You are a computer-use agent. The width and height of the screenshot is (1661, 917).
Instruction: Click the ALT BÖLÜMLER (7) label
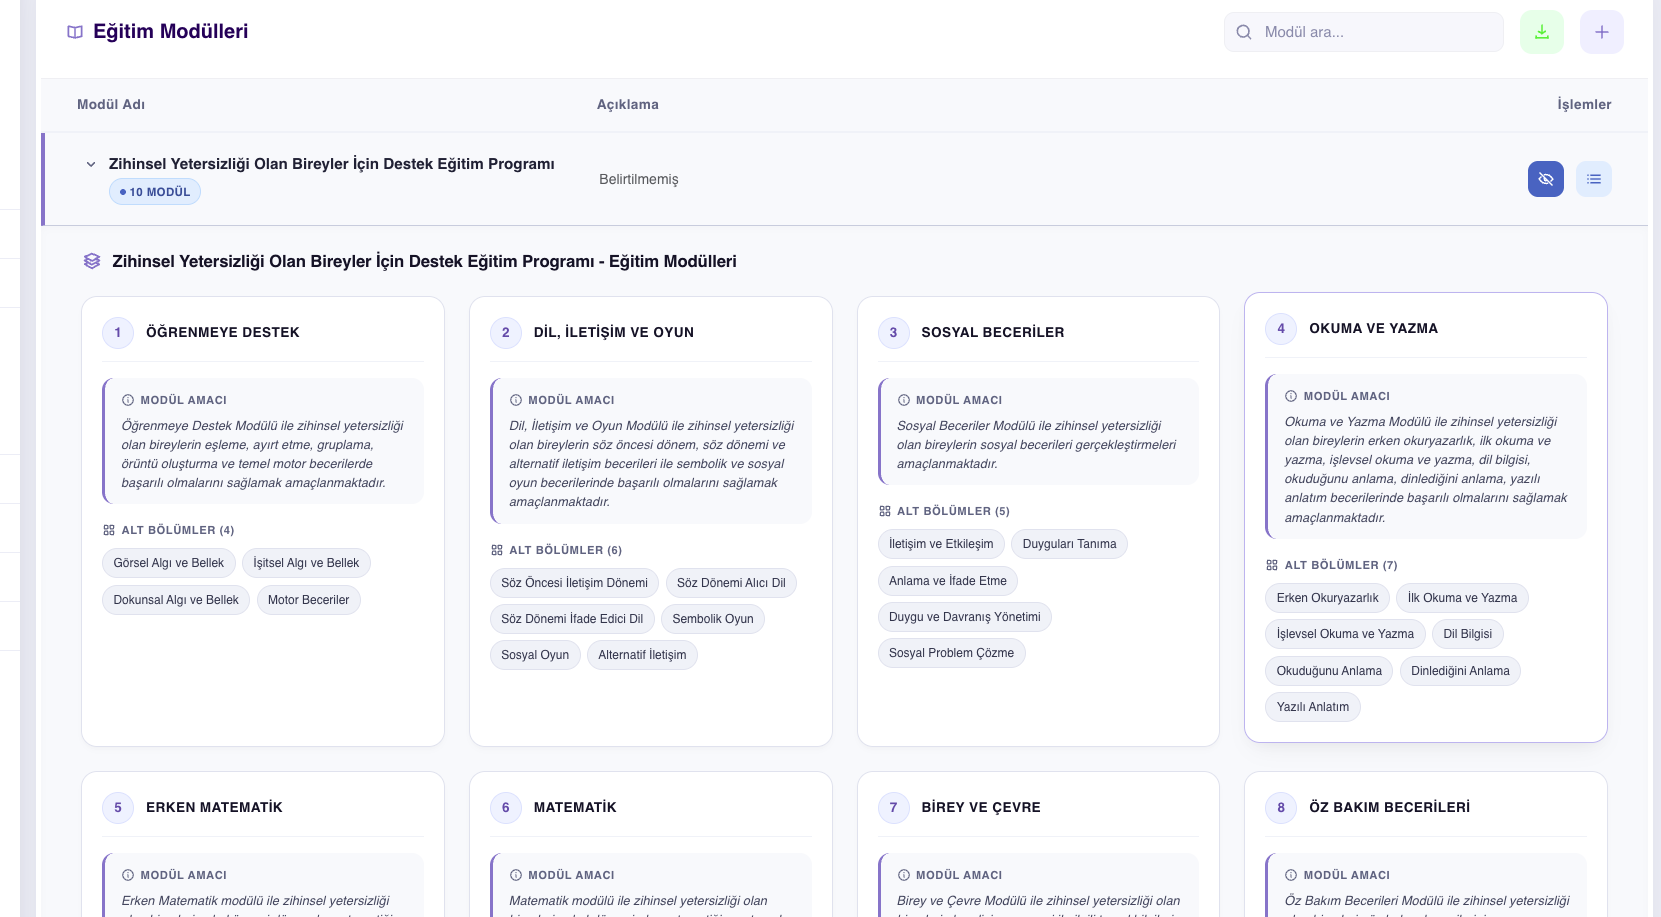click(1341, 565)
